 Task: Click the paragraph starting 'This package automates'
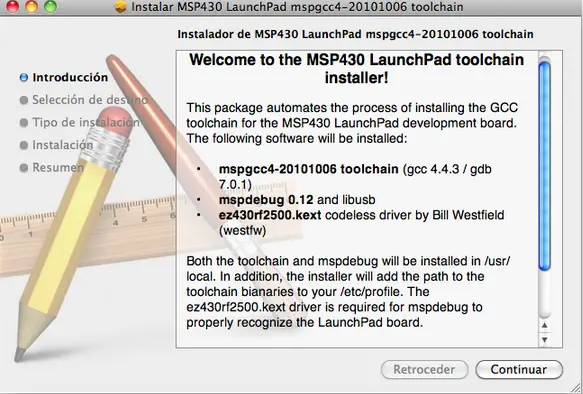click(352, 123)
